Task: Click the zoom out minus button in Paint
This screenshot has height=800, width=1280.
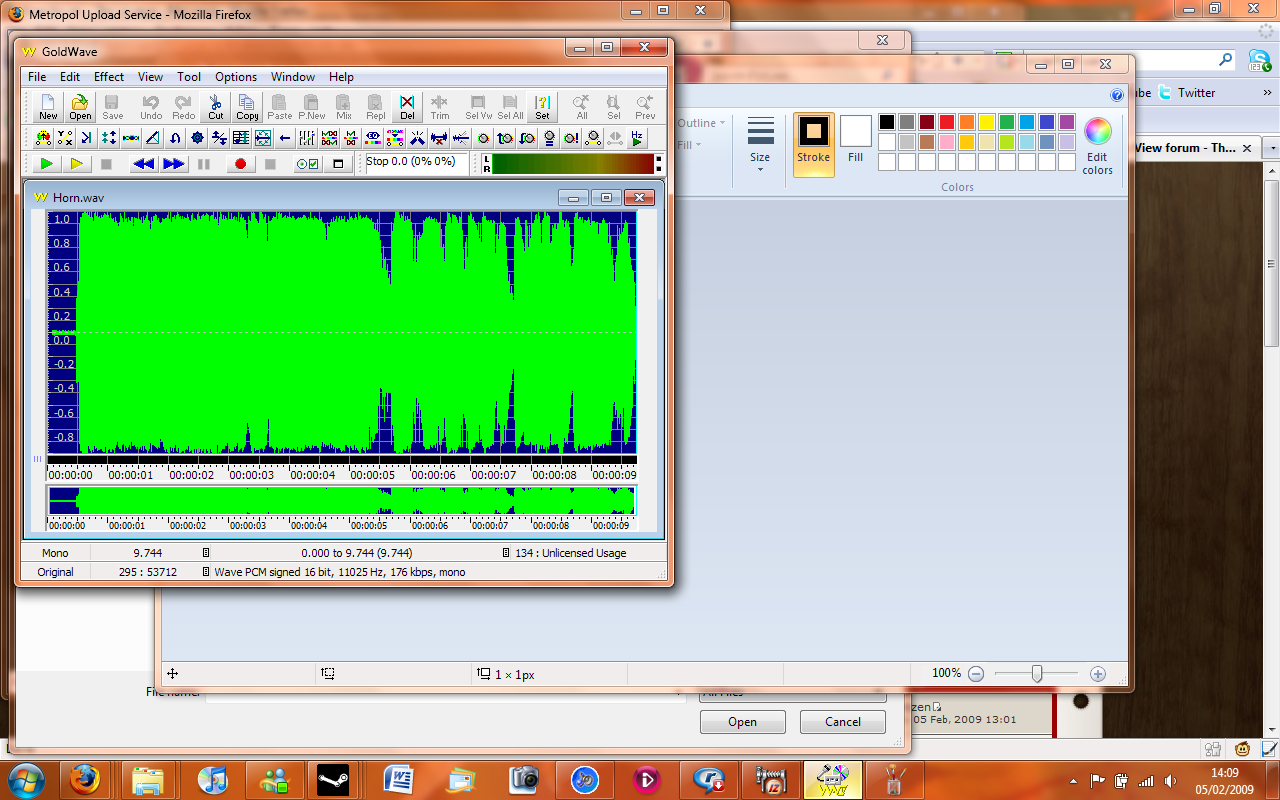Action: pos(976,674)
